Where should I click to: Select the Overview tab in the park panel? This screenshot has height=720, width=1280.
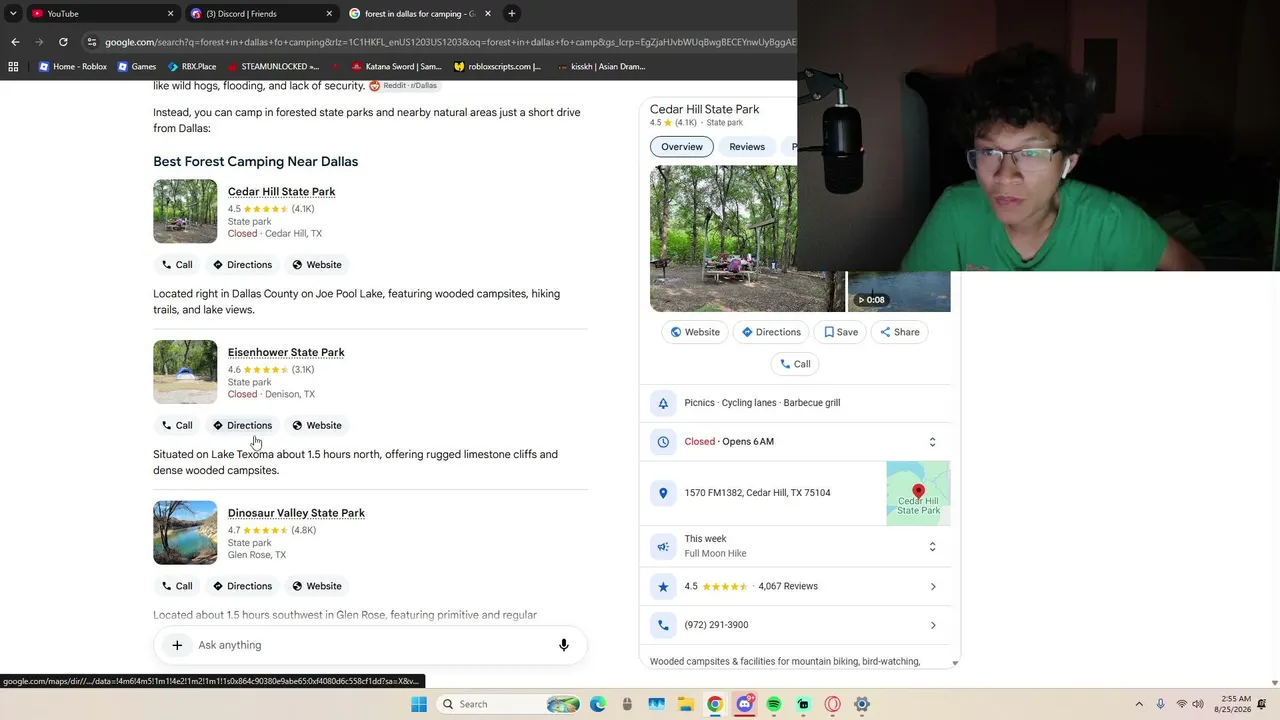pos(682,147)
